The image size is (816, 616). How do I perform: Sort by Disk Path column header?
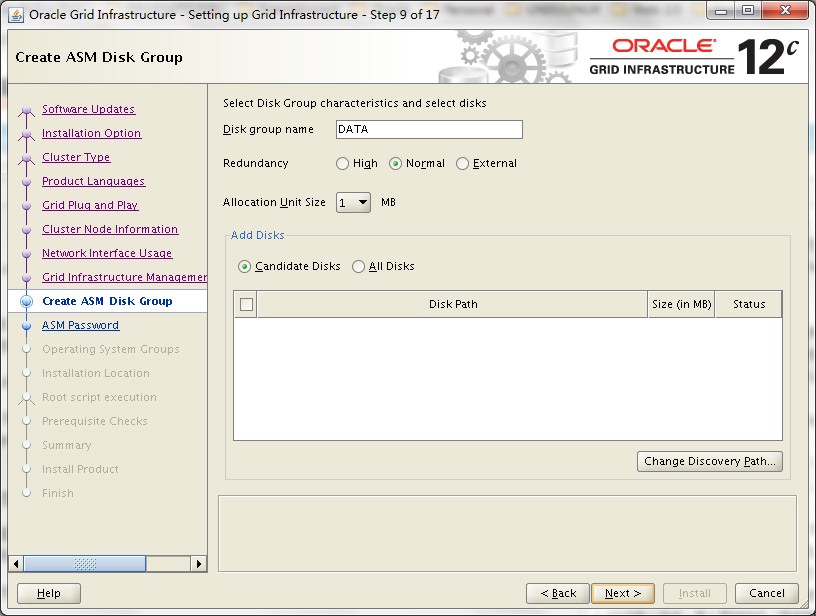[x=453, y=304]
